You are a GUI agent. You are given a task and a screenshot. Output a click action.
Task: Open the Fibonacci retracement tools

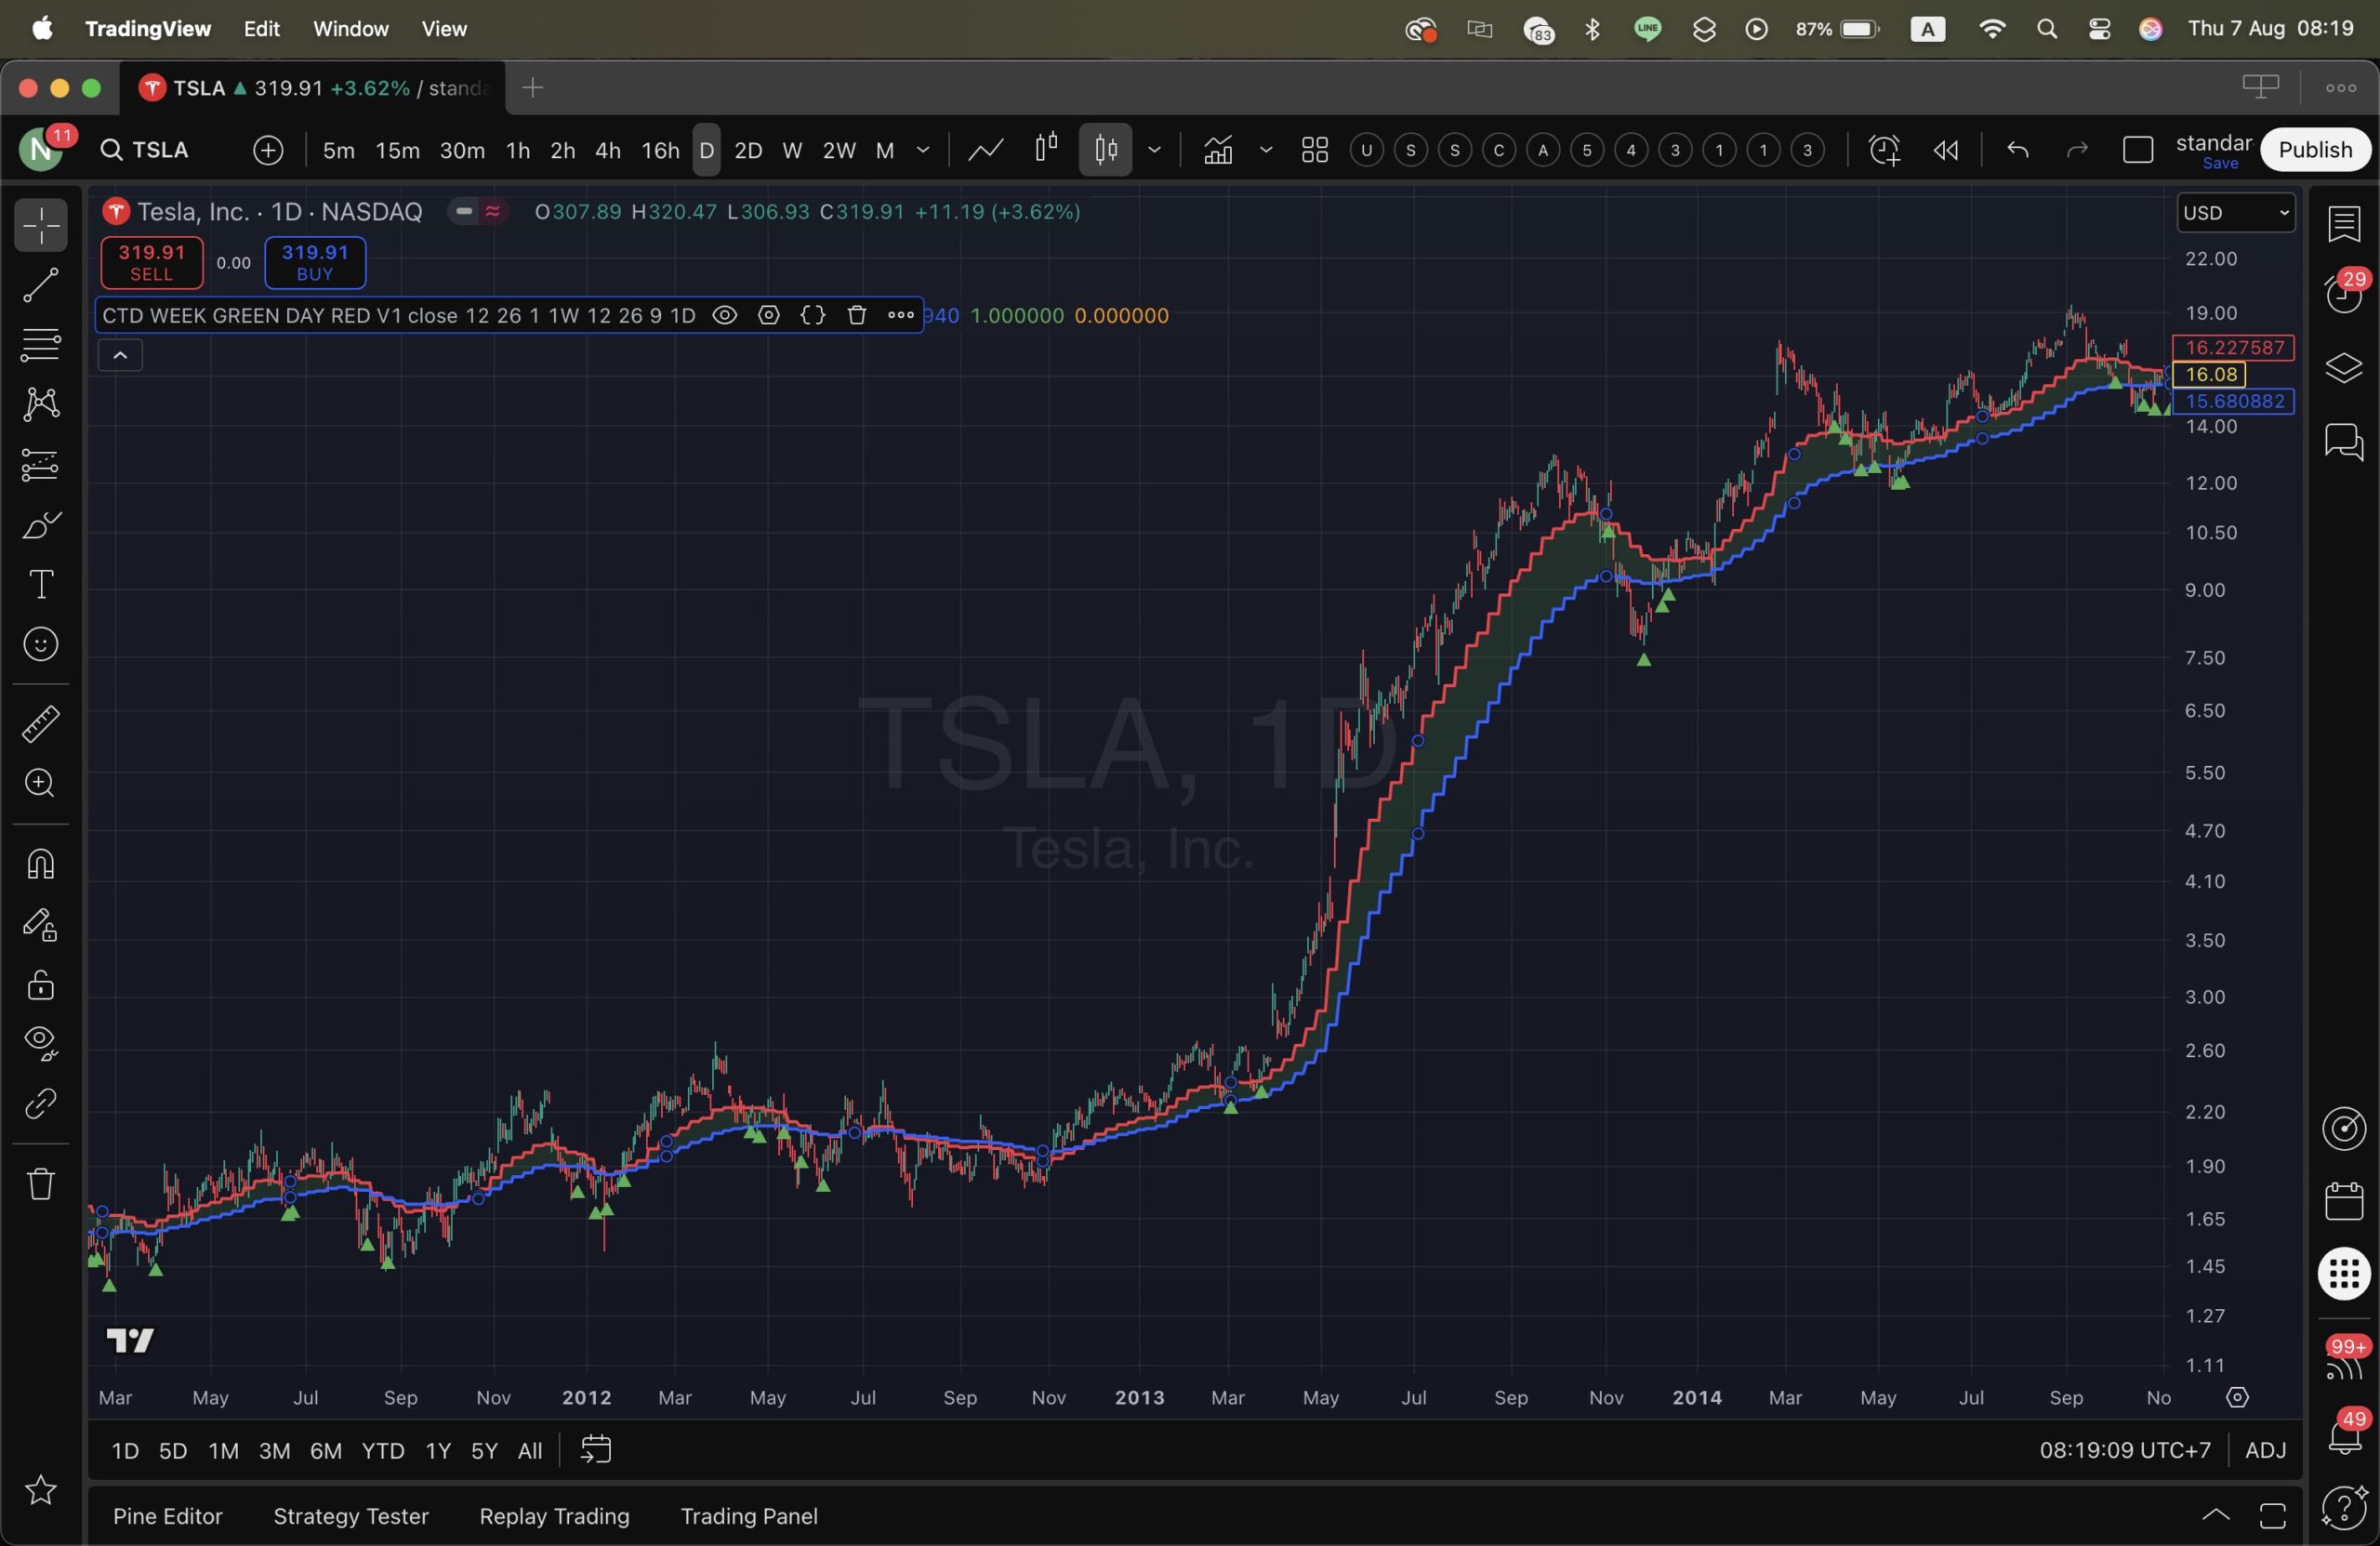(40, 345)
